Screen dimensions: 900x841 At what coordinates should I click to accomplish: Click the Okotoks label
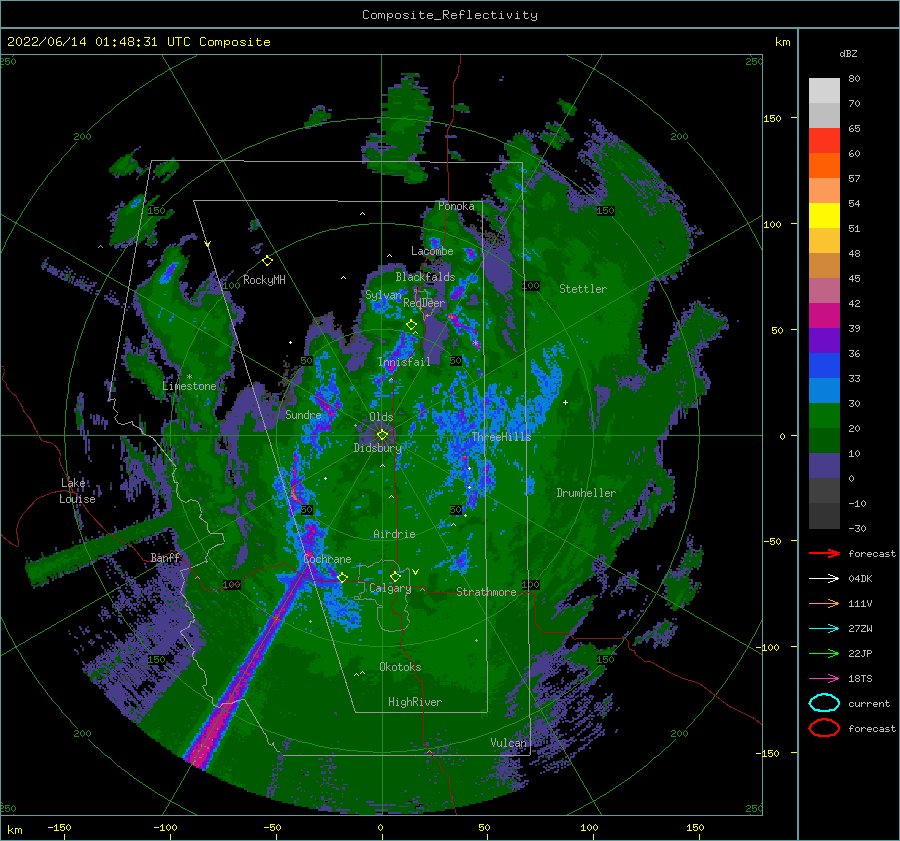click(400, 667)
